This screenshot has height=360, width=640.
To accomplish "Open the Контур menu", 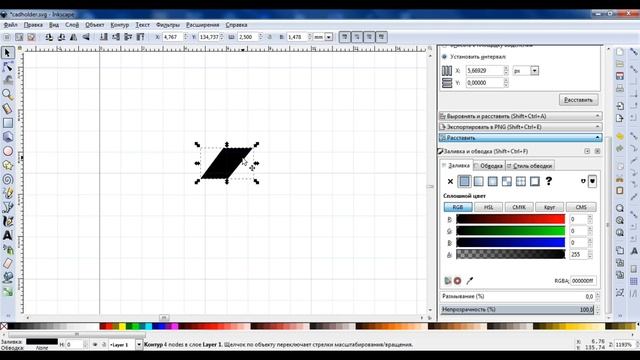I will 120,25.
